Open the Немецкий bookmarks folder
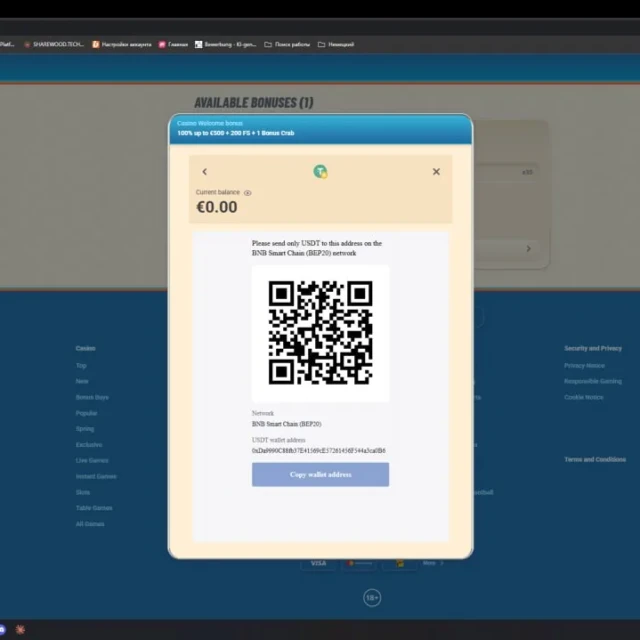640x640 pixels. (x=336, y=44)
